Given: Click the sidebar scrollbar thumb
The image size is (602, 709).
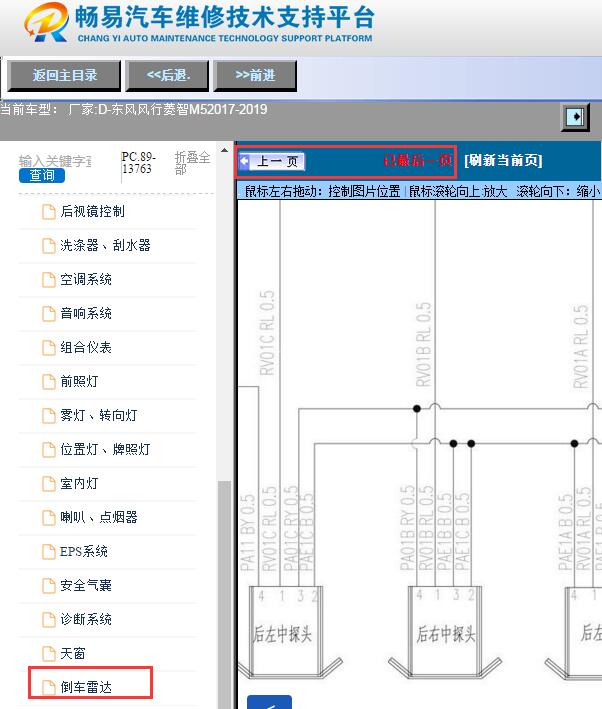Looking at the screenshot, I should coord(224,595).
